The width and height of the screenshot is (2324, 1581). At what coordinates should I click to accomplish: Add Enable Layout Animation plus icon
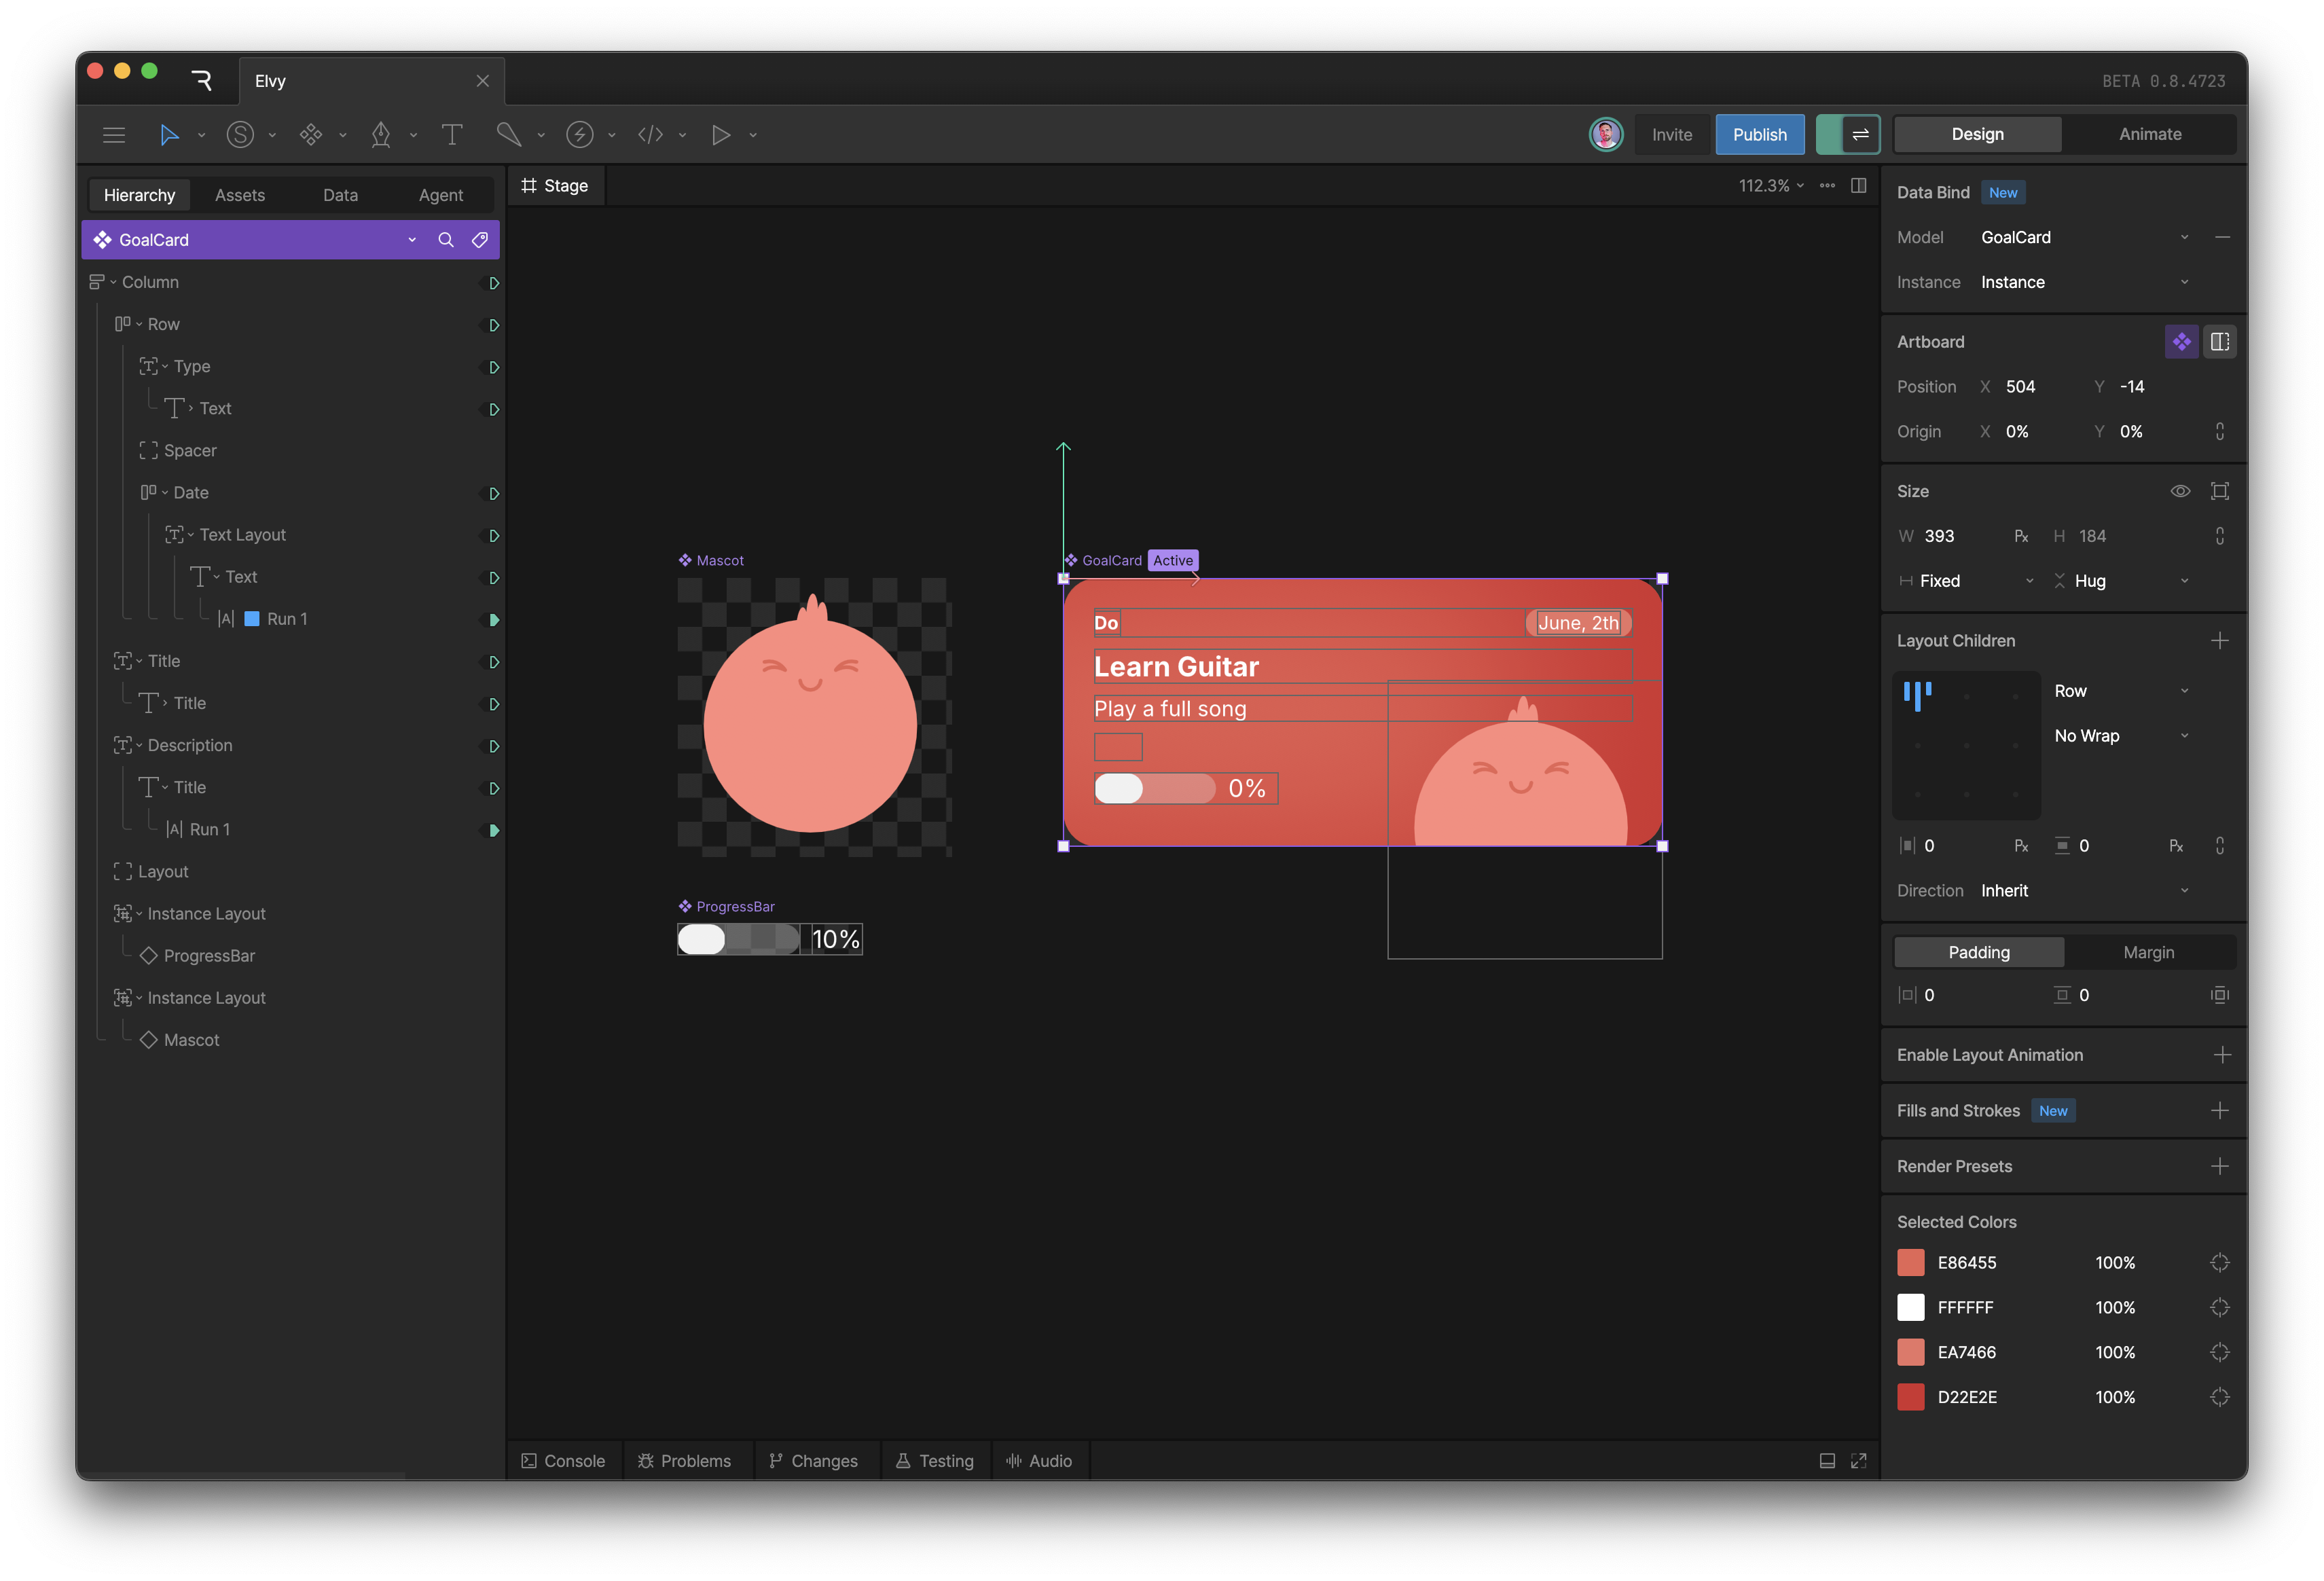click(x=2222, y=1055)
